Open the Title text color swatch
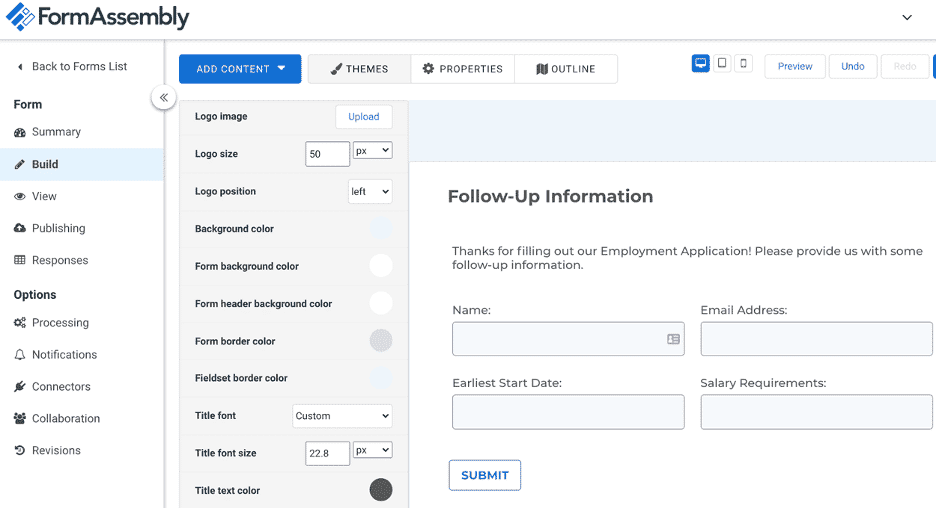The image size is (936, 508). click(x=381, y=490)
